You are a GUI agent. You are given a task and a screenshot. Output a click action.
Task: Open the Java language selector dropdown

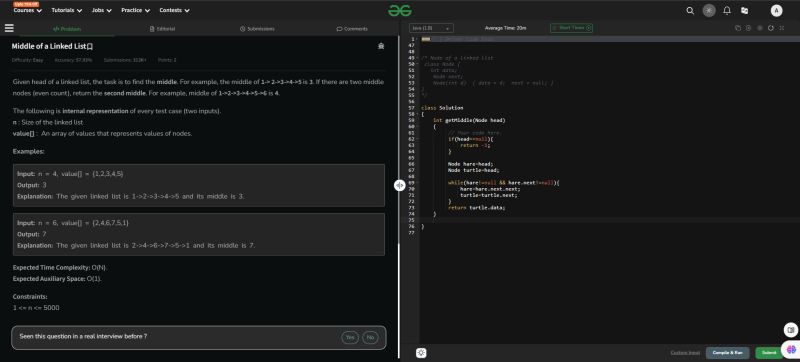[x=431, y=28]
